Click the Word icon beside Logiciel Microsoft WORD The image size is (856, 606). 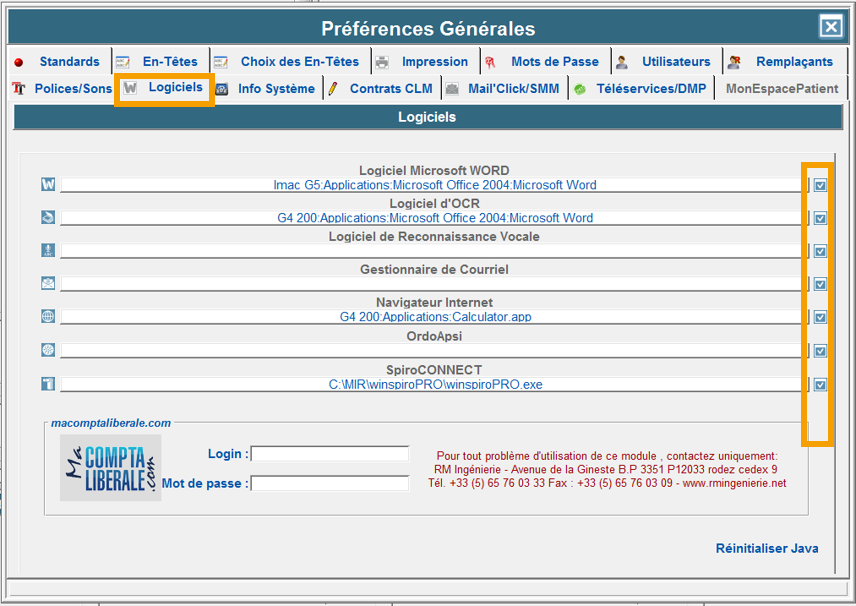47,185
